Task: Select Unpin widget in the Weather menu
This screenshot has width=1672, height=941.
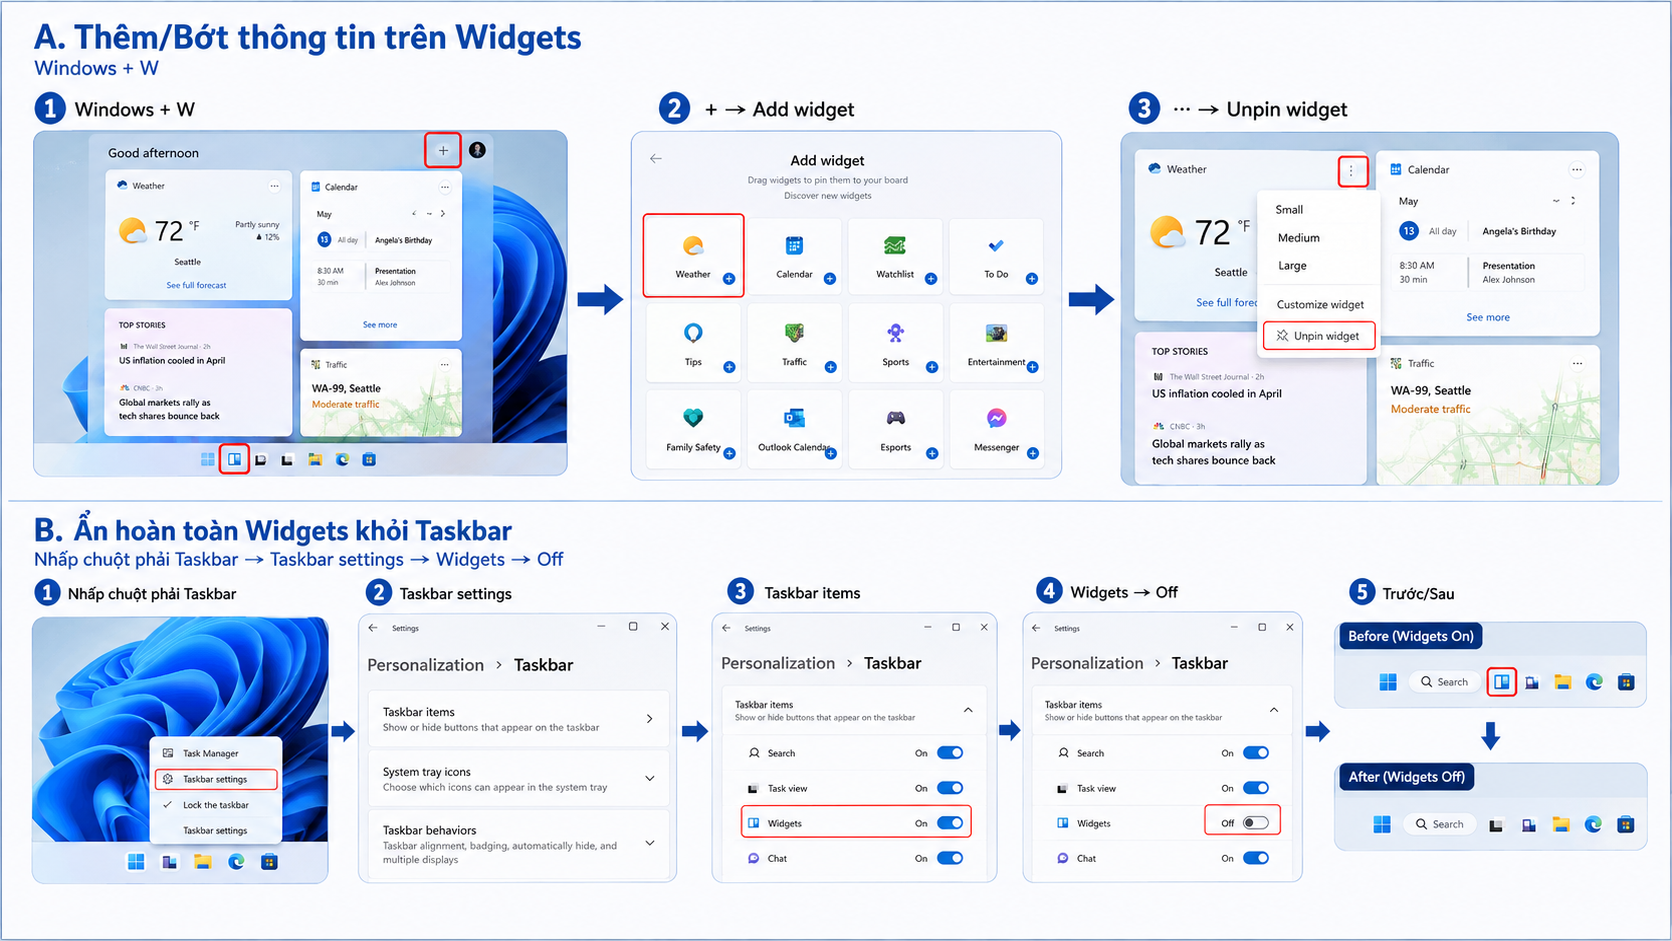Action: pyautogui.click(x=1319, y=336)
